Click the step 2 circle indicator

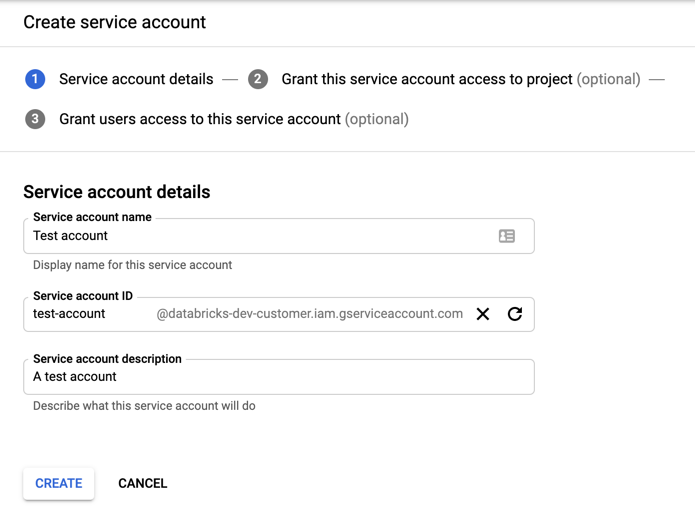tap(258, 79)
